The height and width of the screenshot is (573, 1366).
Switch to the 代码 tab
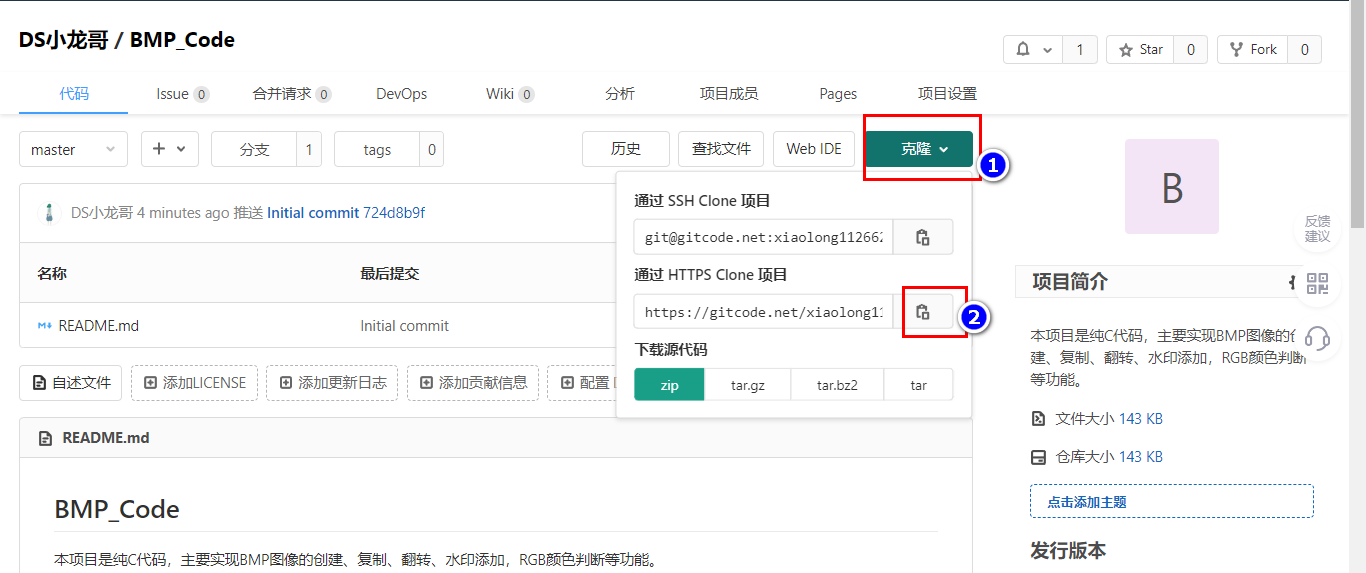point(74,94)
